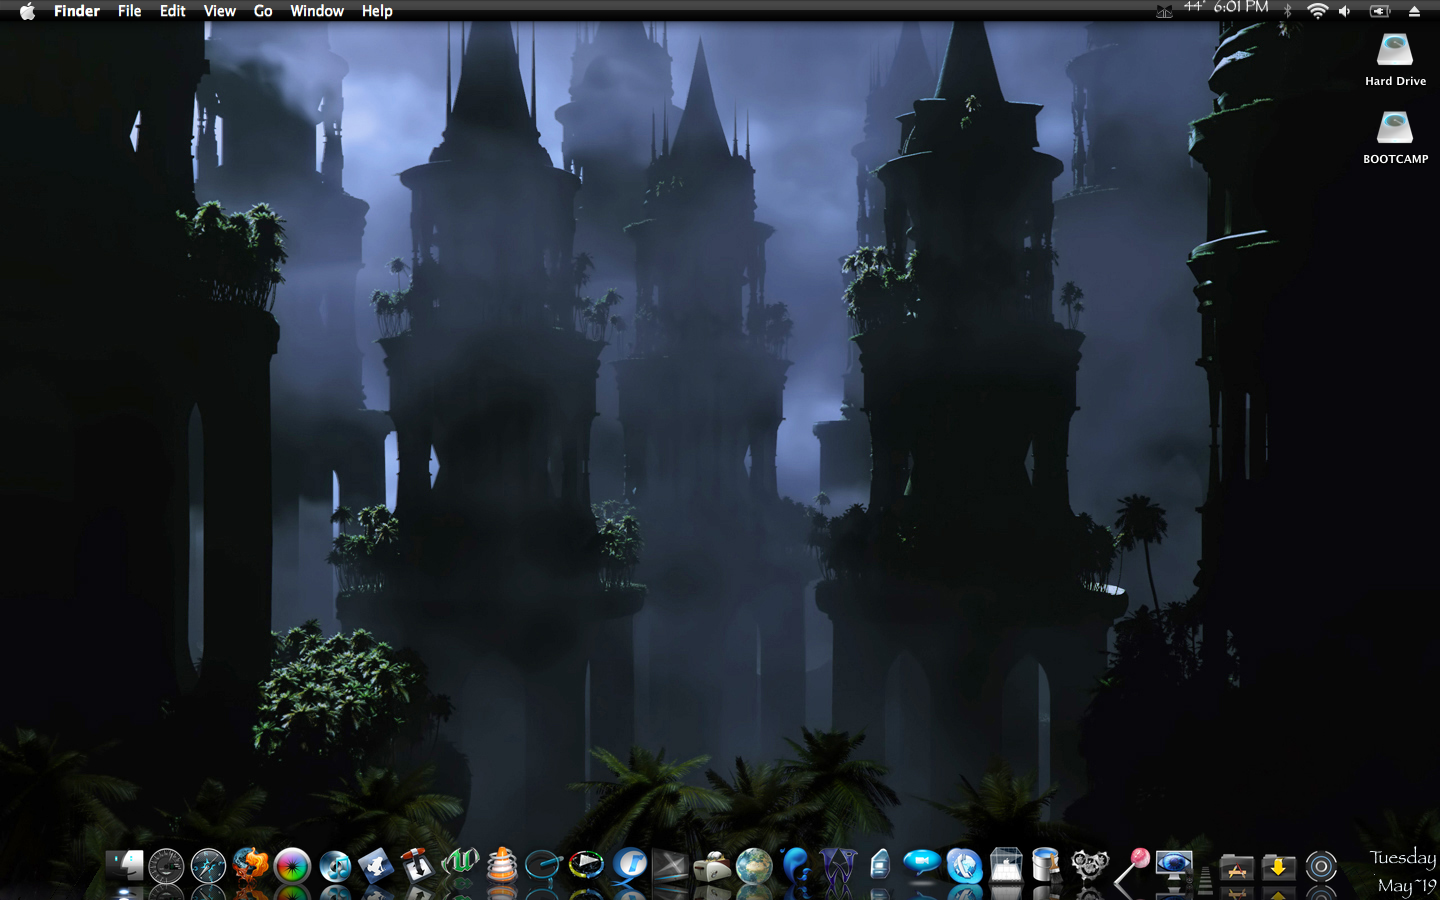Open the pink lollipop Dock icon
The height and width of the screenshot is (900, 1440).
(1132, 865)
